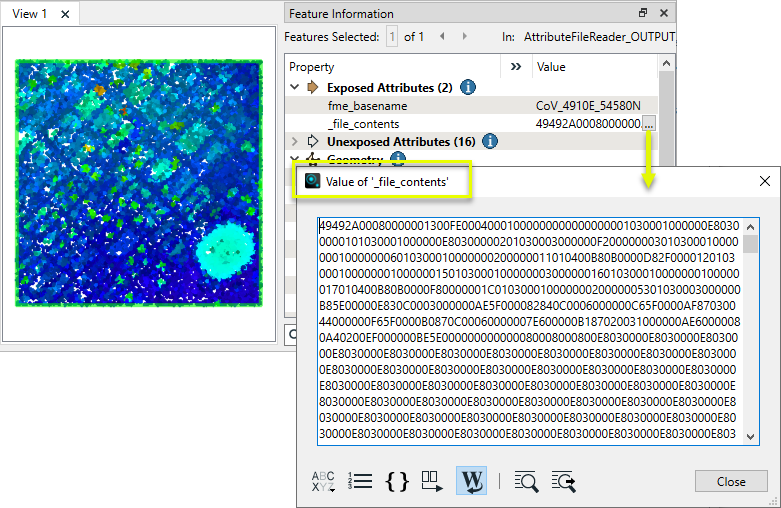
Task: Click info icon beside Unexposed Attributes
Action: tap(490, 142)
